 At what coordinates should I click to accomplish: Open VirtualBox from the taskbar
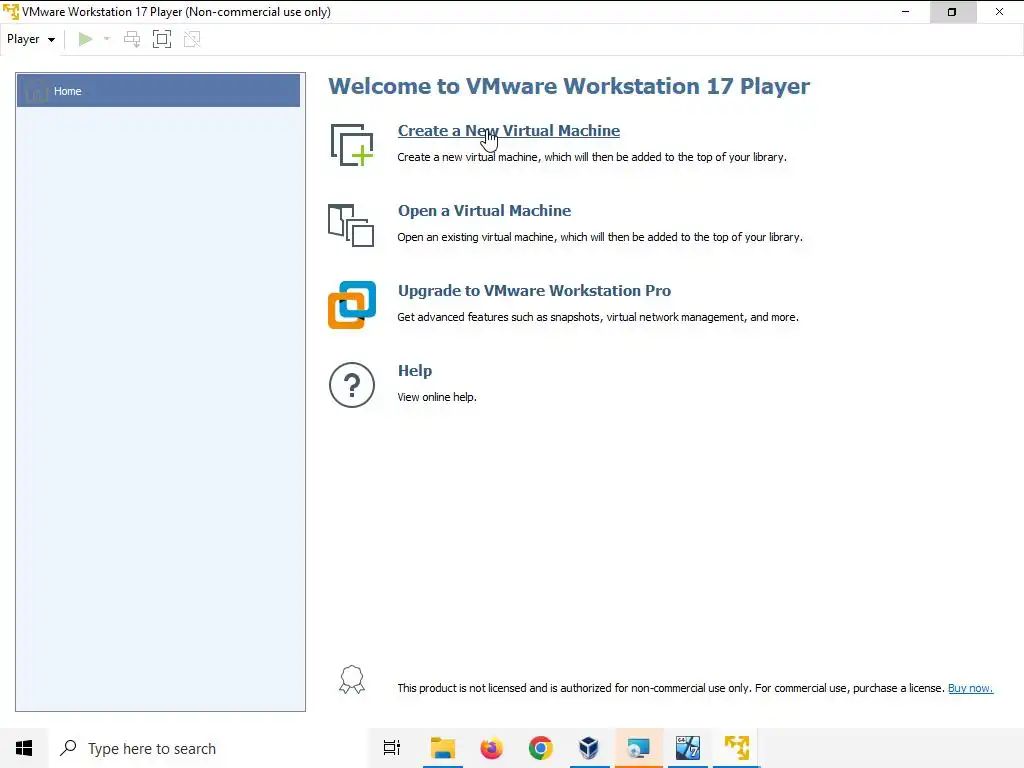(x=589, y=748)
